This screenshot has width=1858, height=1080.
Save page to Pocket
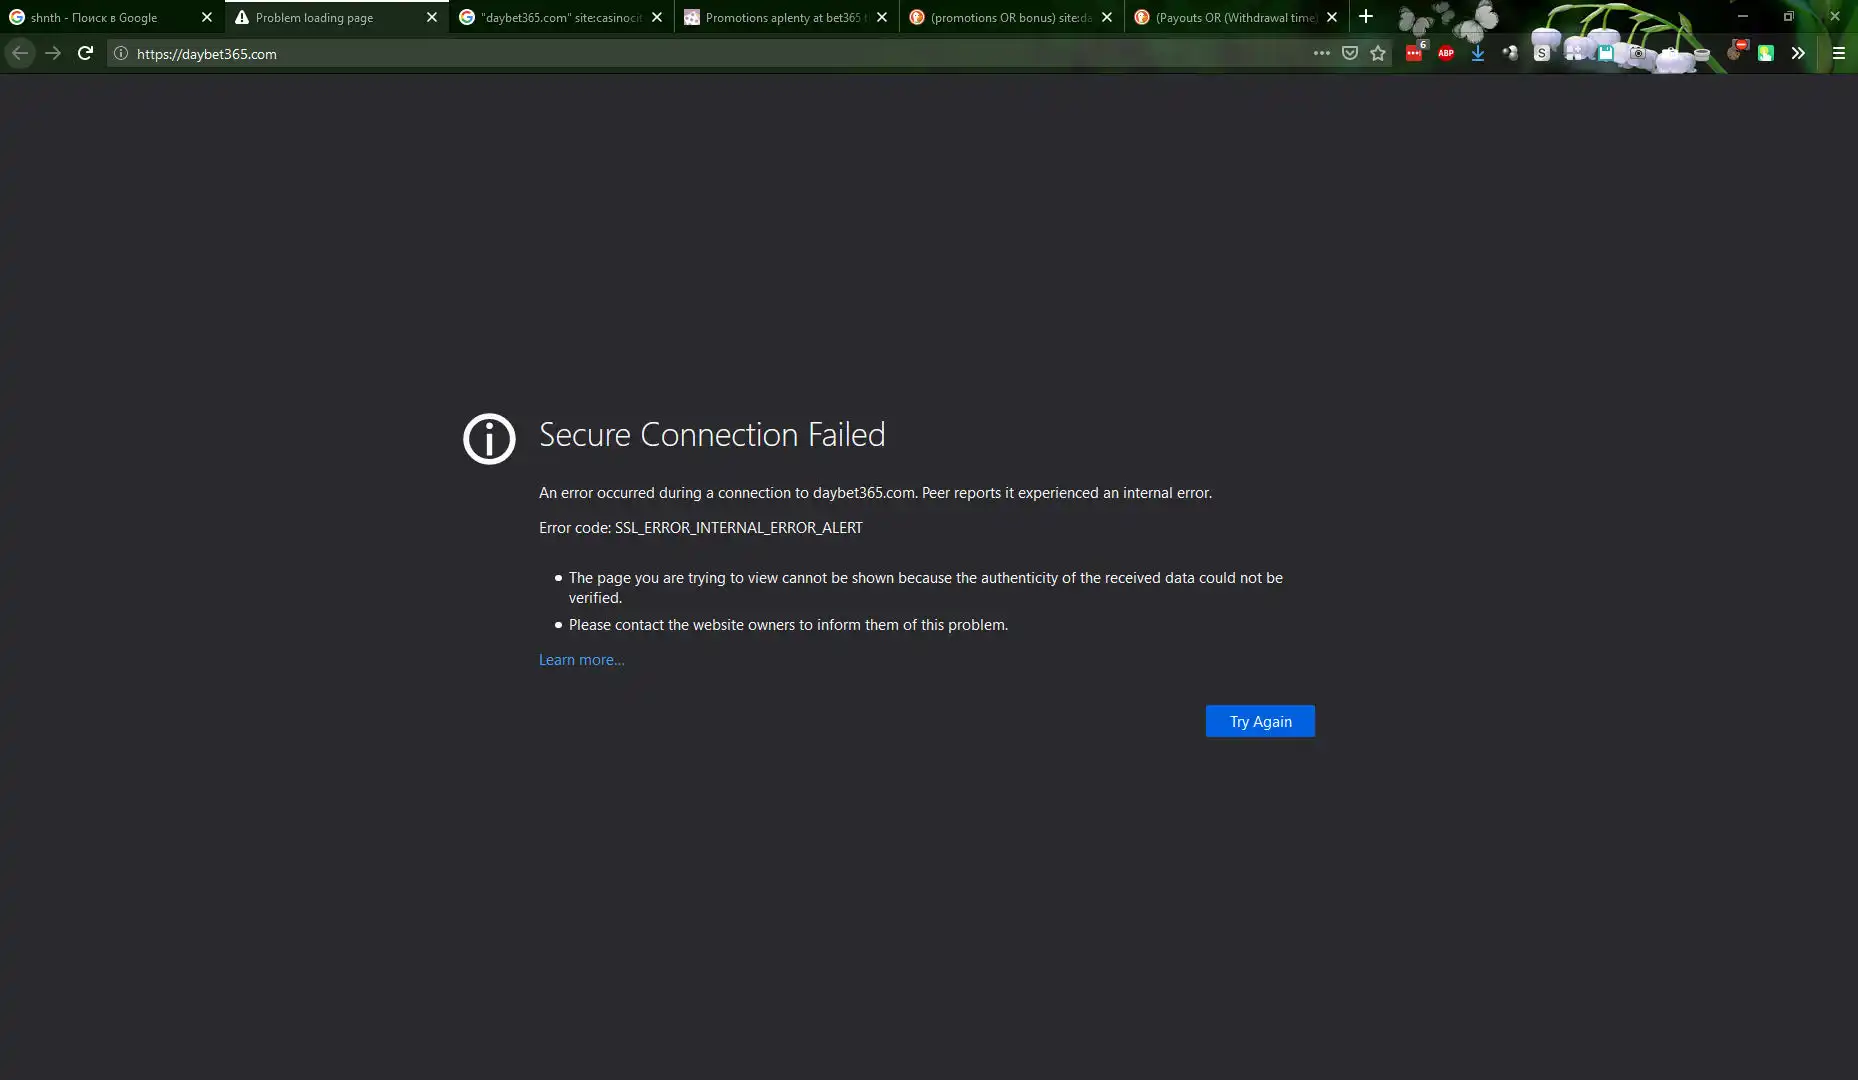coord(1350,54)
